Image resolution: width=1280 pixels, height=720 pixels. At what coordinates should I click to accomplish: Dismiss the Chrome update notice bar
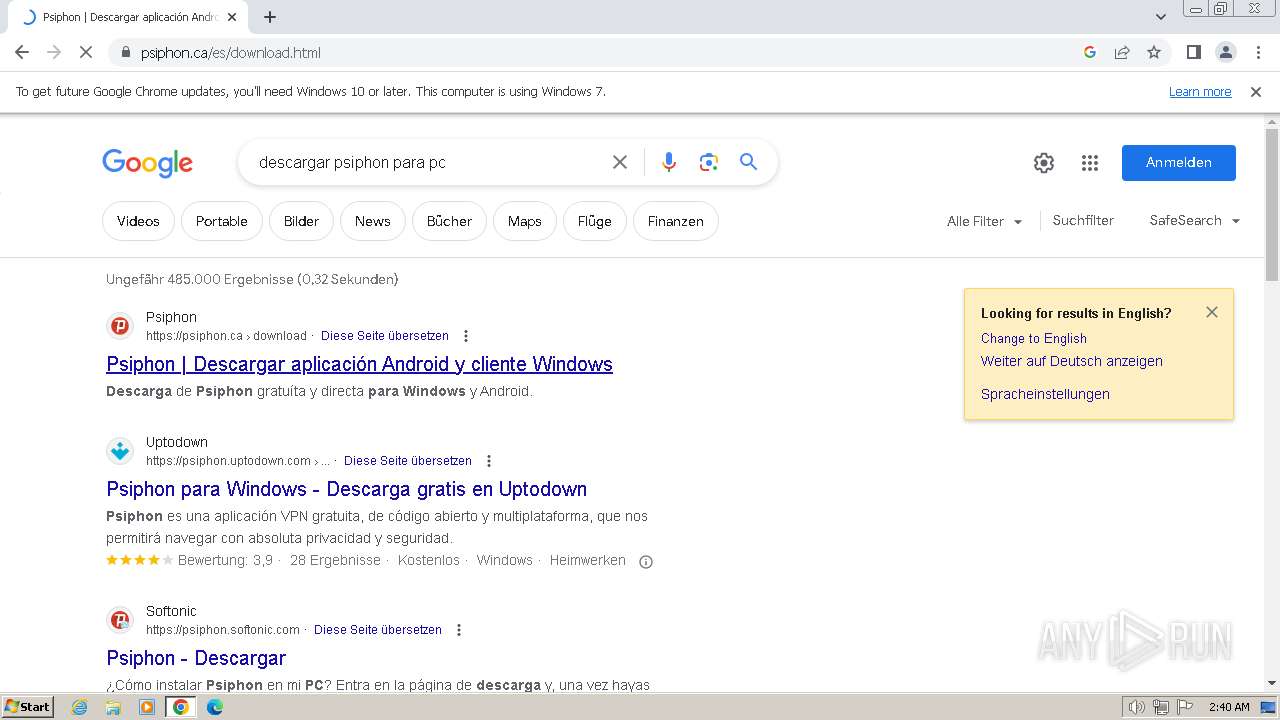coord(1256,91)
